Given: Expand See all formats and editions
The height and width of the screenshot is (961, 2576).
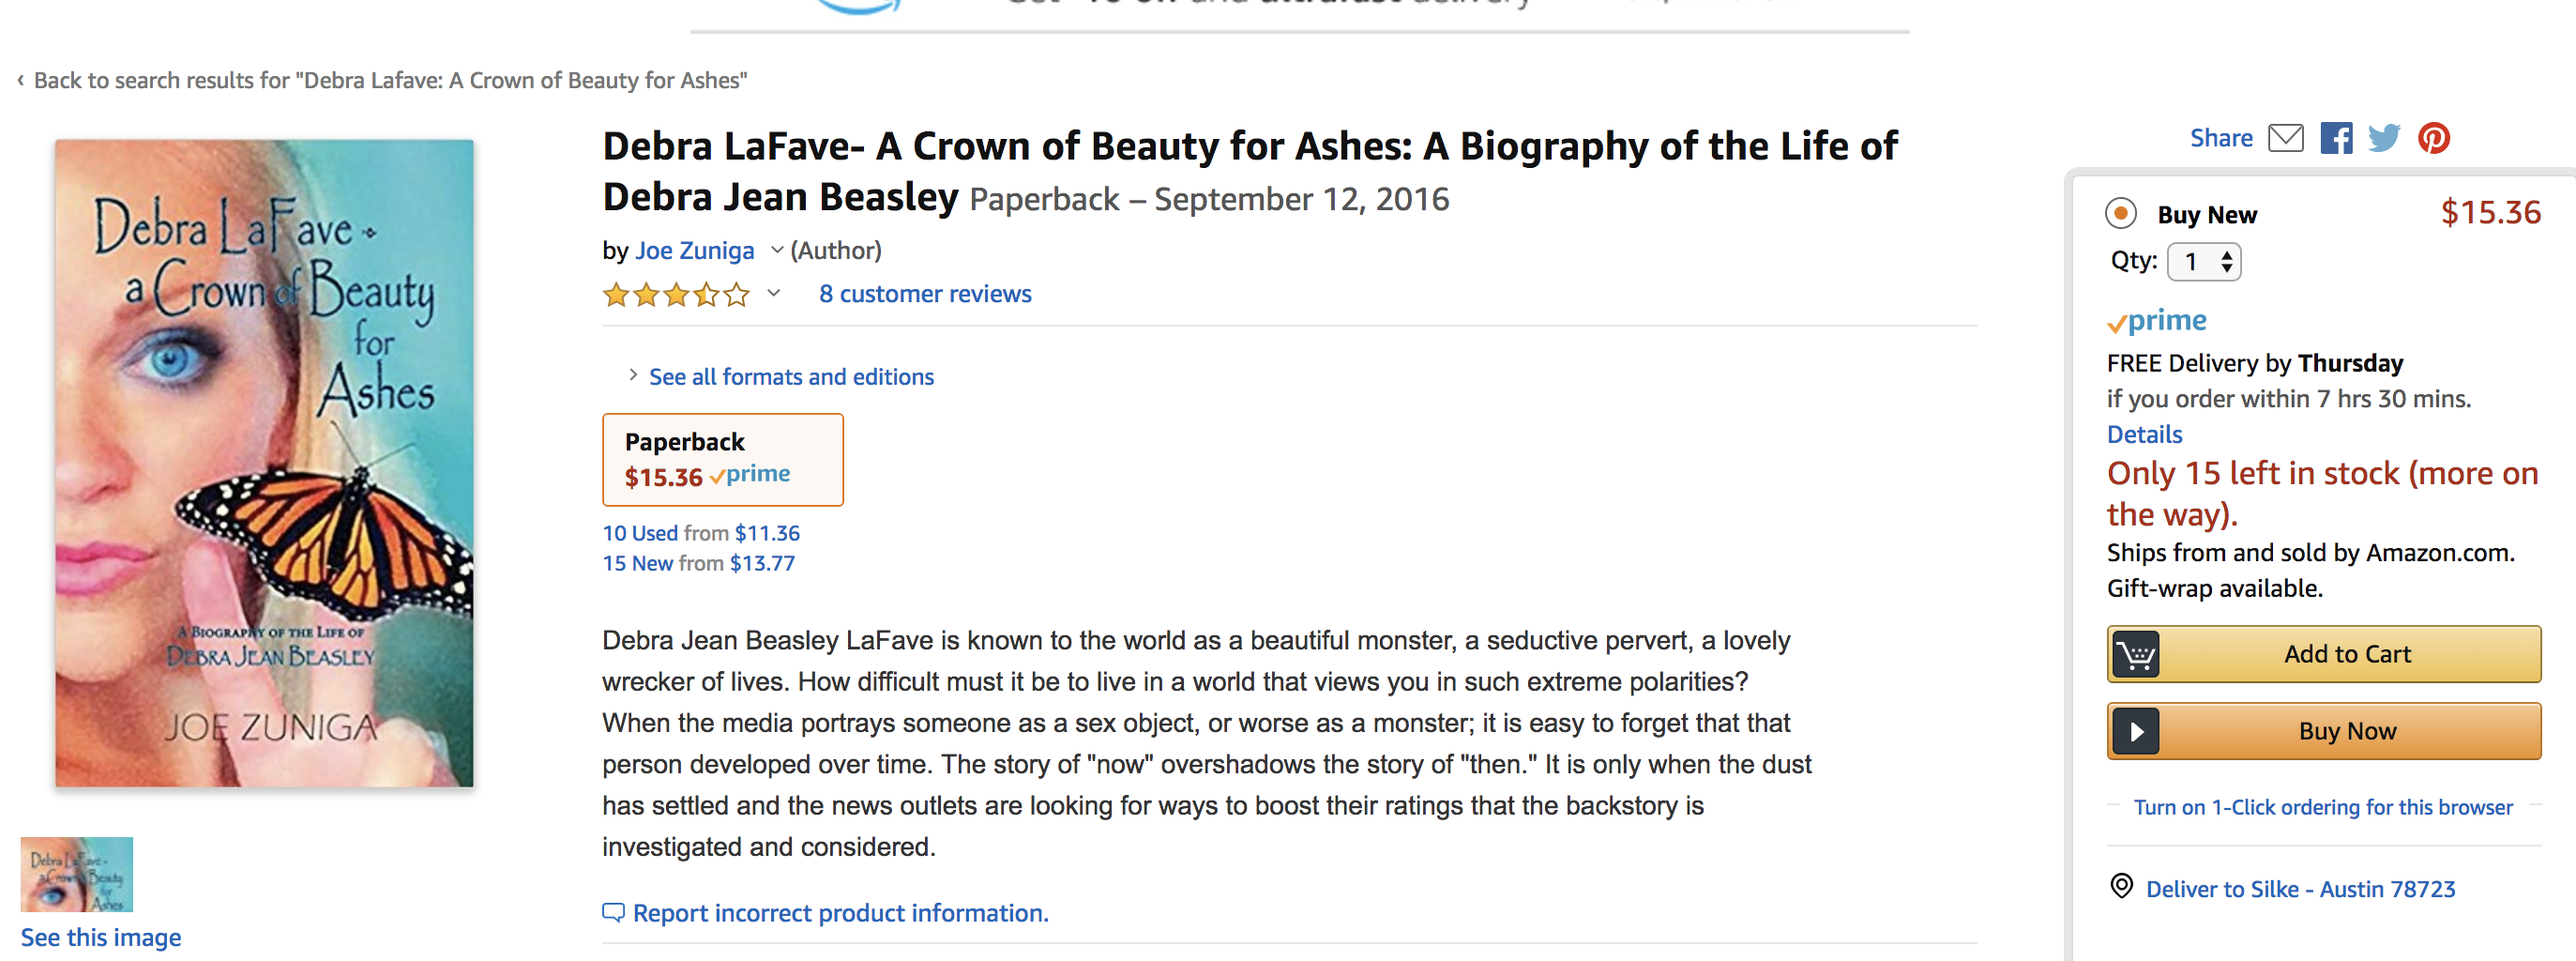Looking at the screenshot, I should coord(790,377).
